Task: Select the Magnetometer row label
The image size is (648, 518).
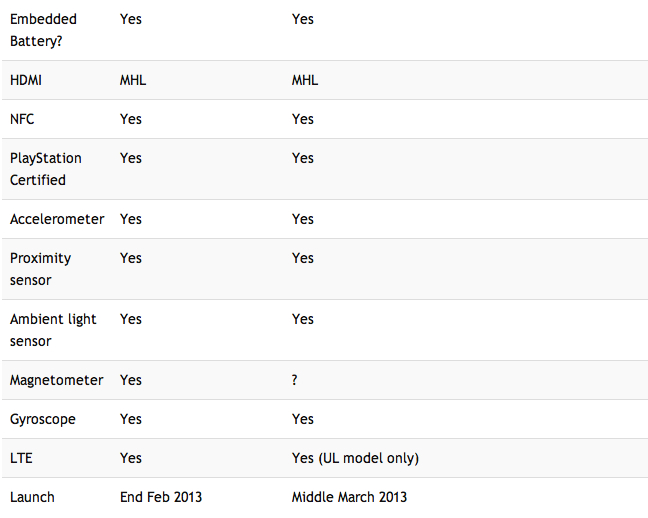Action: click(x=56, y=380)
